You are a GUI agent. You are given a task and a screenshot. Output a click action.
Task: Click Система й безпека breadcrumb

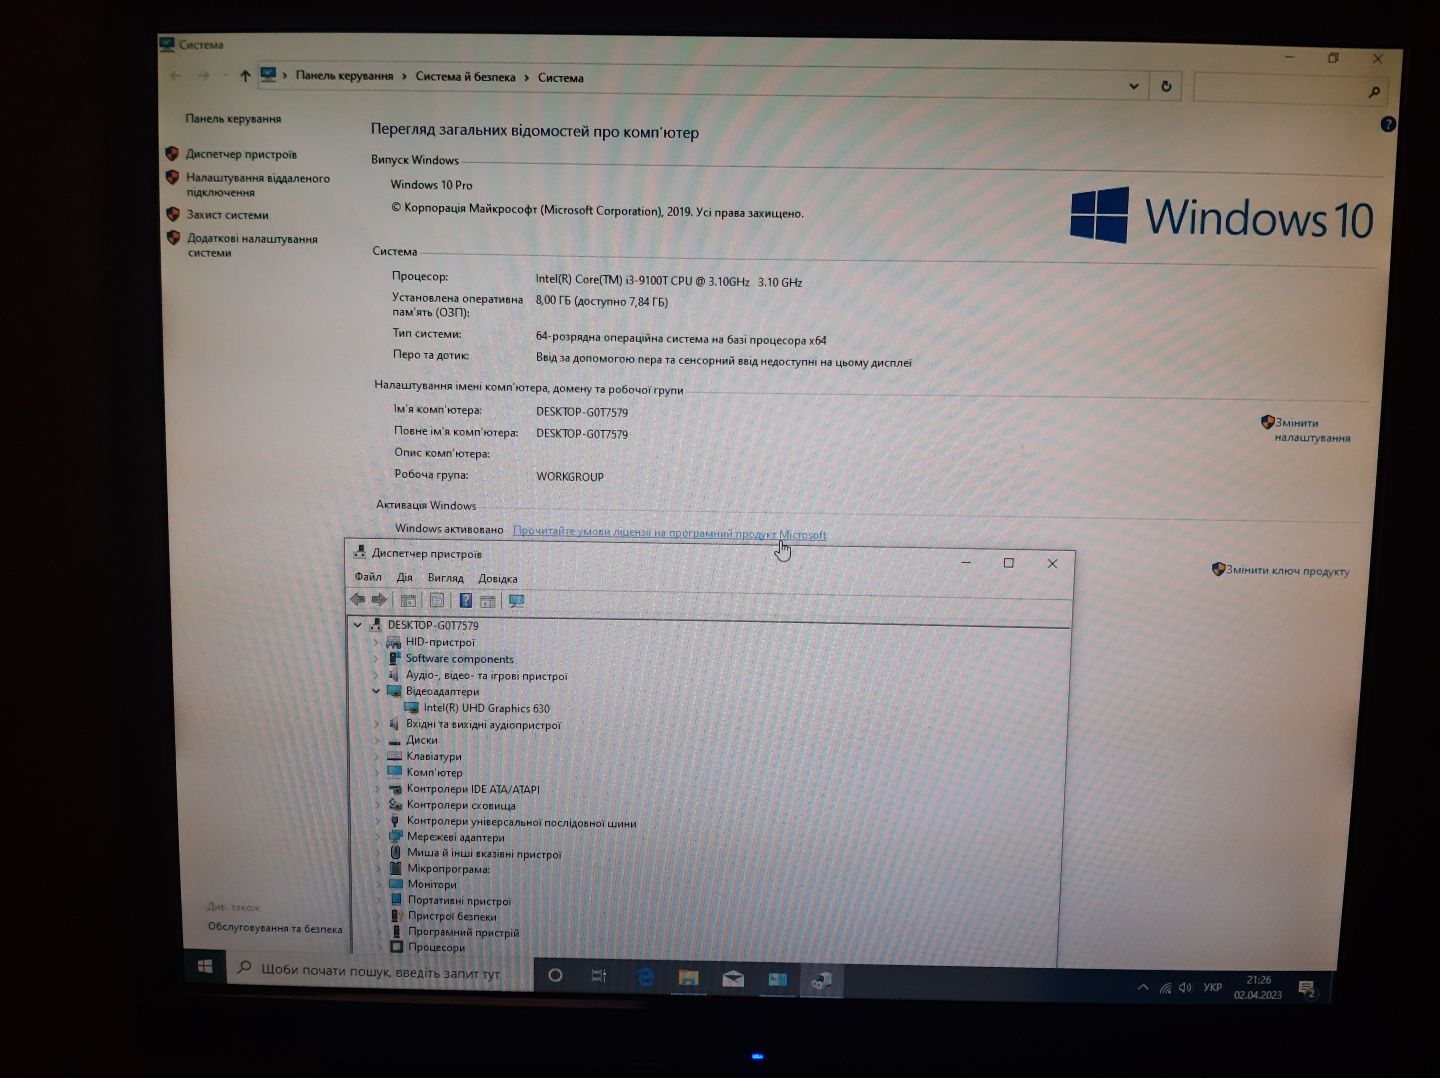click(465, 76)
